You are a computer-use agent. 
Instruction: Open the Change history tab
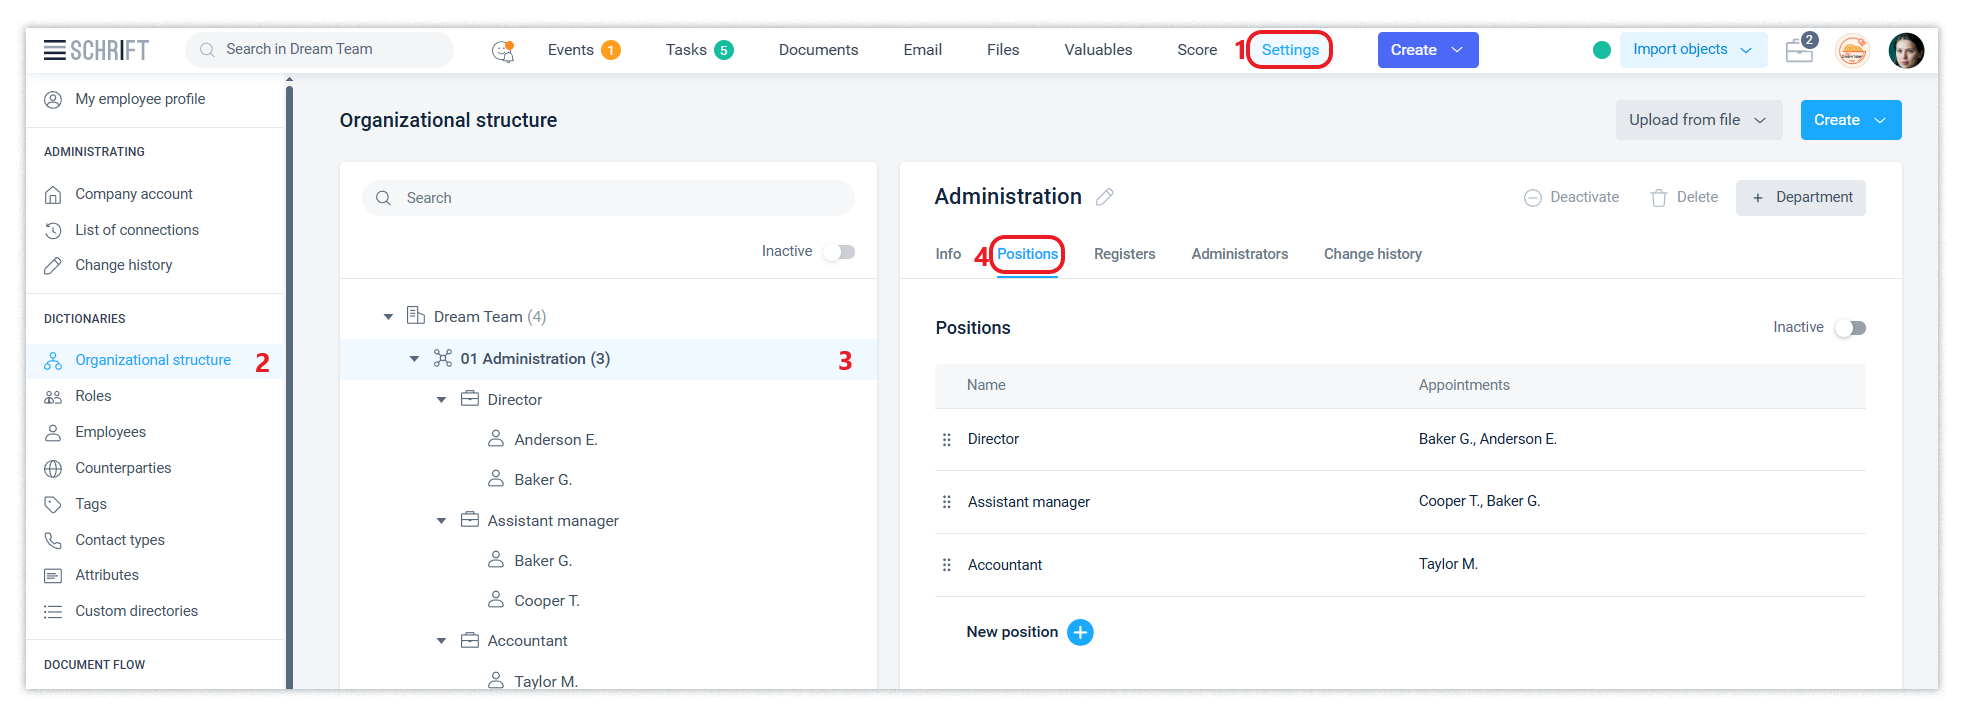(x=1372, y=254)
